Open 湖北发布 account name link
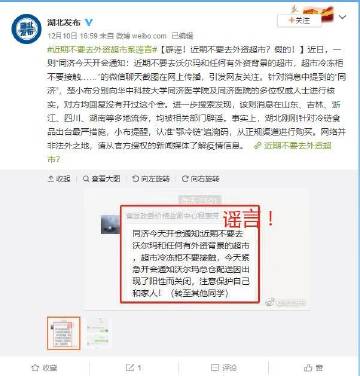This screenshot has height=376, width=360. pyautogui.click(x=64, y=22)
